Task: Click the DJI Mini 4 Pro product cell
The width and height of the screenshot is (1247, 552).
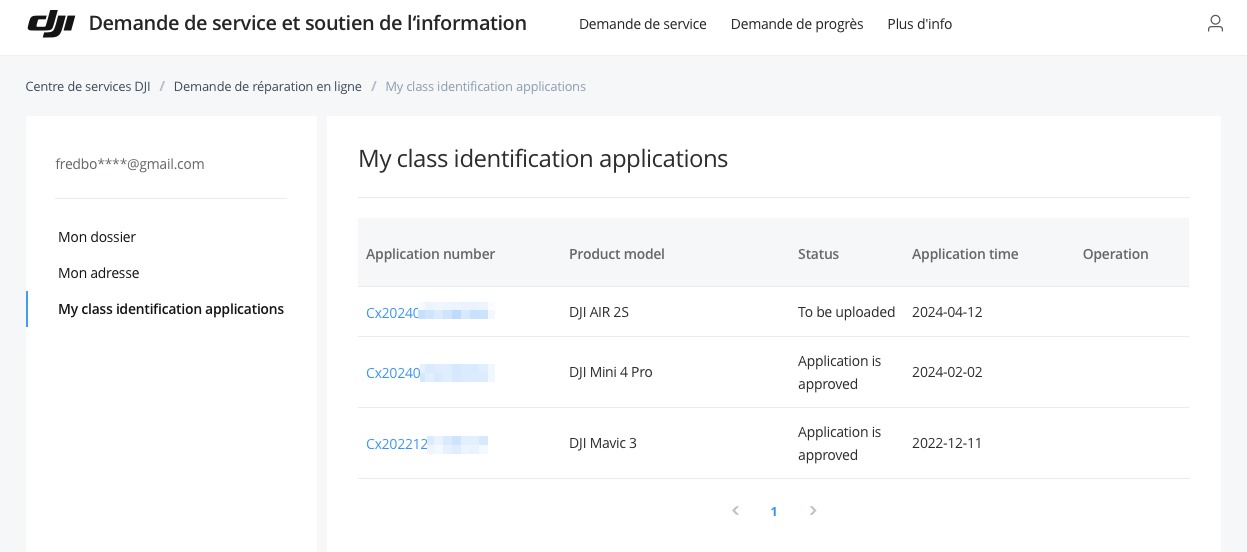Action: [610, 372]
